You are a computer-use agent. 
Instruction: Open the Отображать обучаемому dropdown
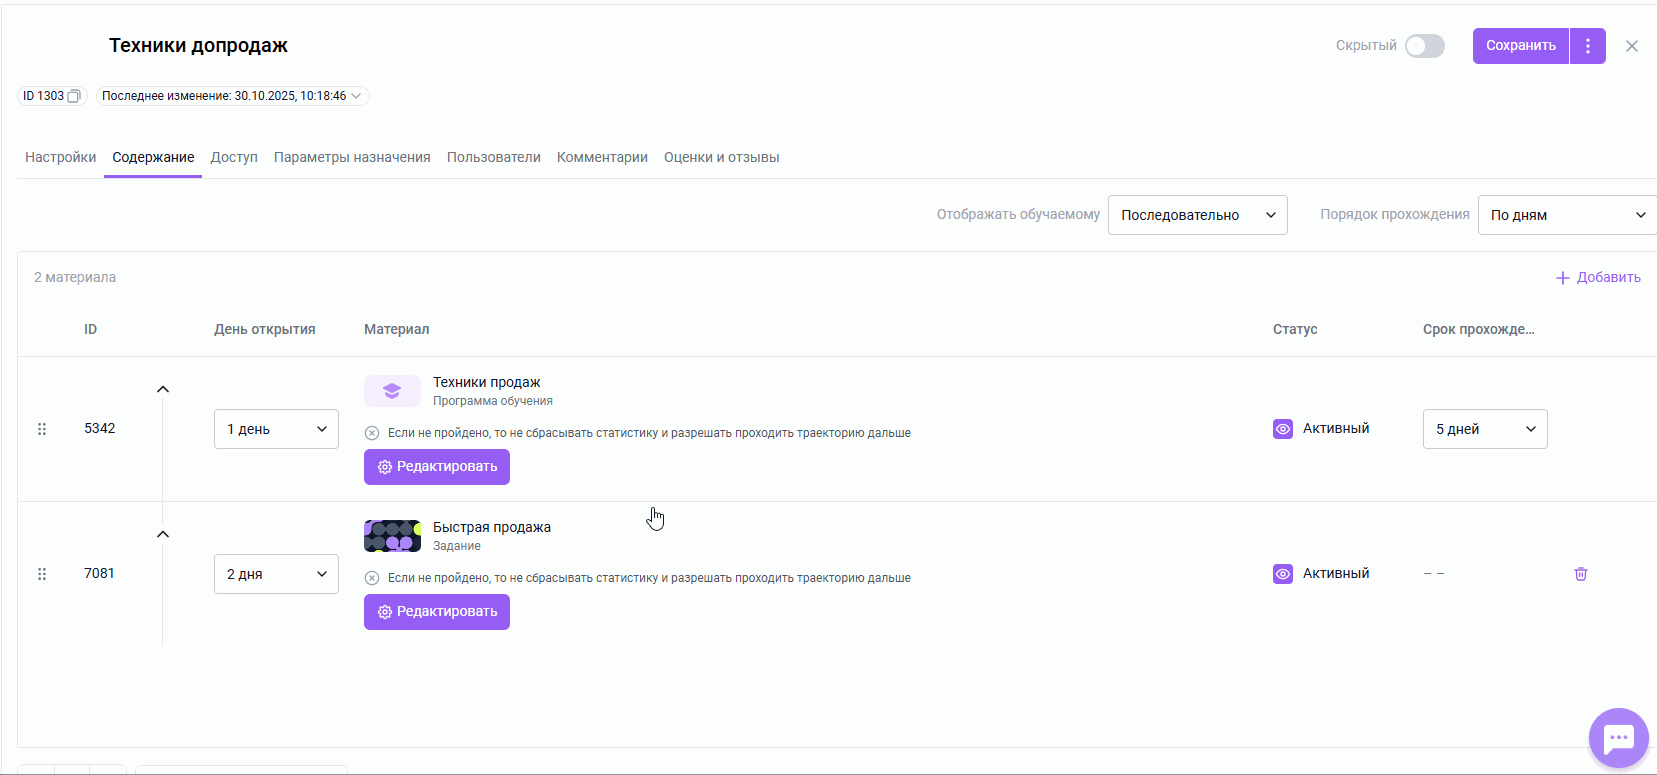tap(1198, 215)
